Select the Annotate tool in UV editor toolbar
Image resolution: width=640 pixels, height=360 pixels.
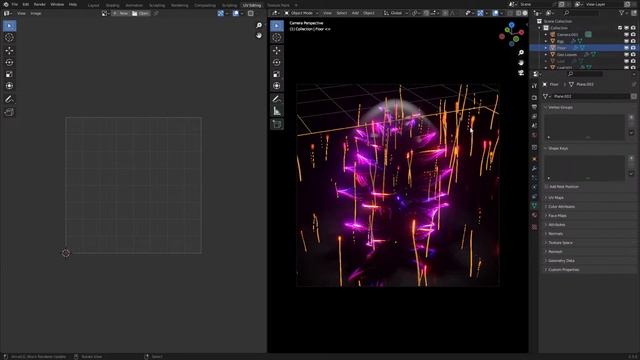click(9, 99)
